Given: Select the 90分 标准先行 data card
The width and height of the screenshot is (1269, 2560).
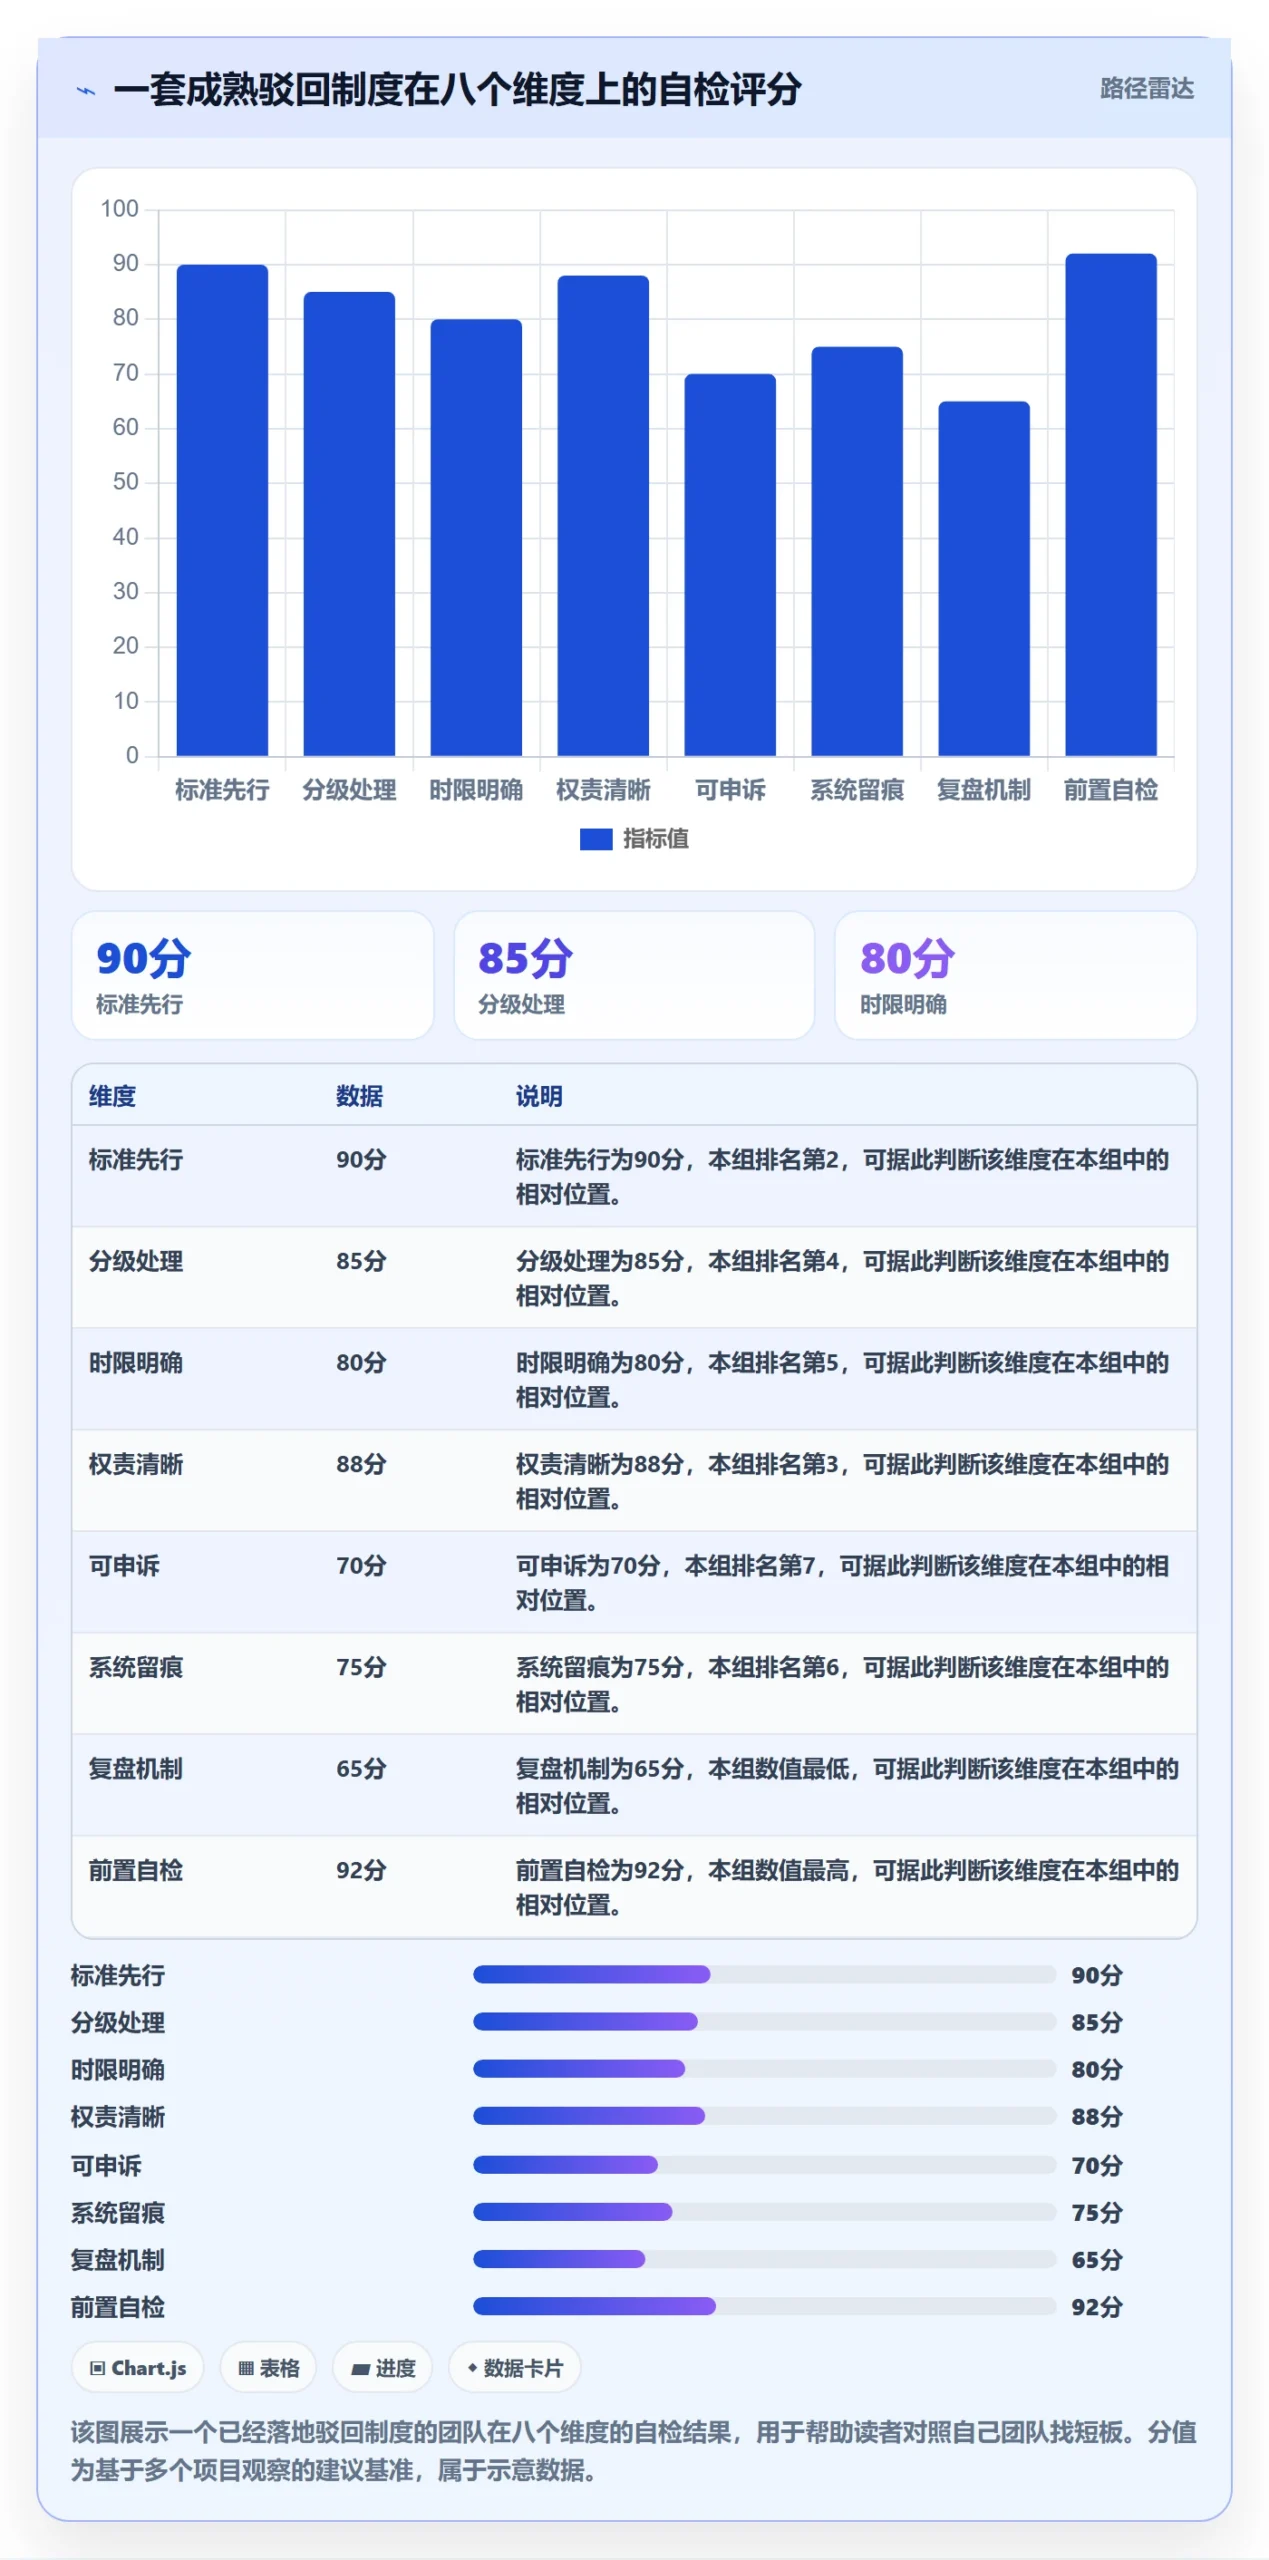Looking at the screenshot, I should (252, 975).
